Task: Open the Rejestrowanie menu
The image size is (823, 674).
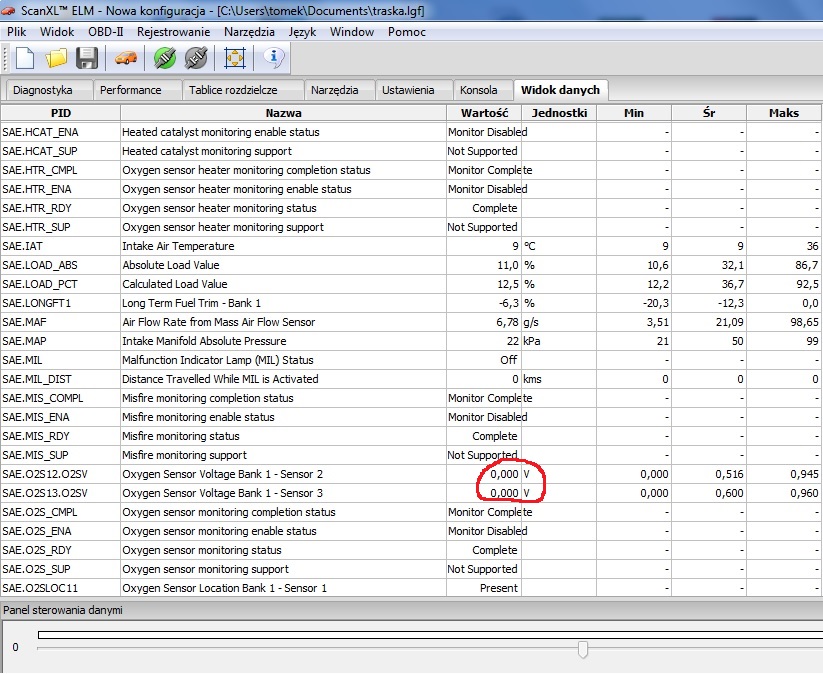Action: click(174, 32)
